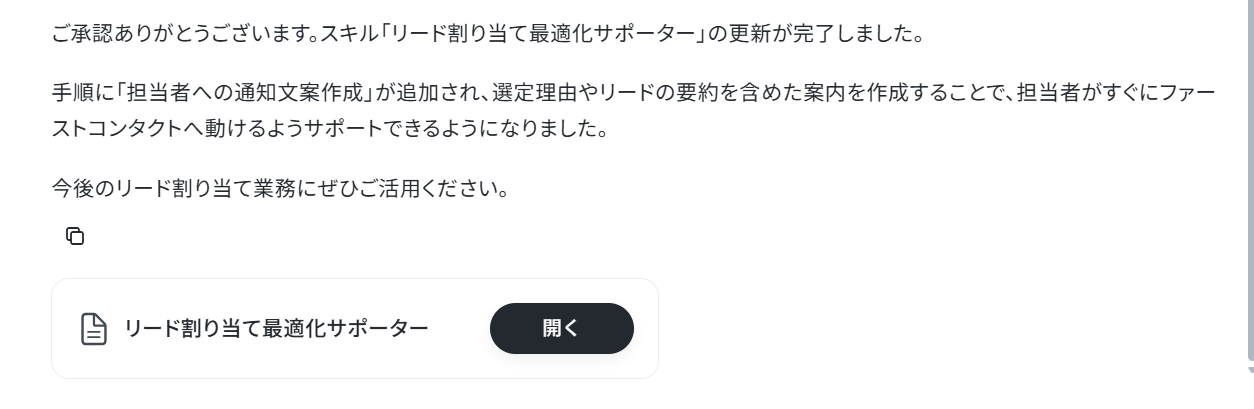Click the document icon in the skill card
1254x409 pixels.
click(x=93, y=329)
